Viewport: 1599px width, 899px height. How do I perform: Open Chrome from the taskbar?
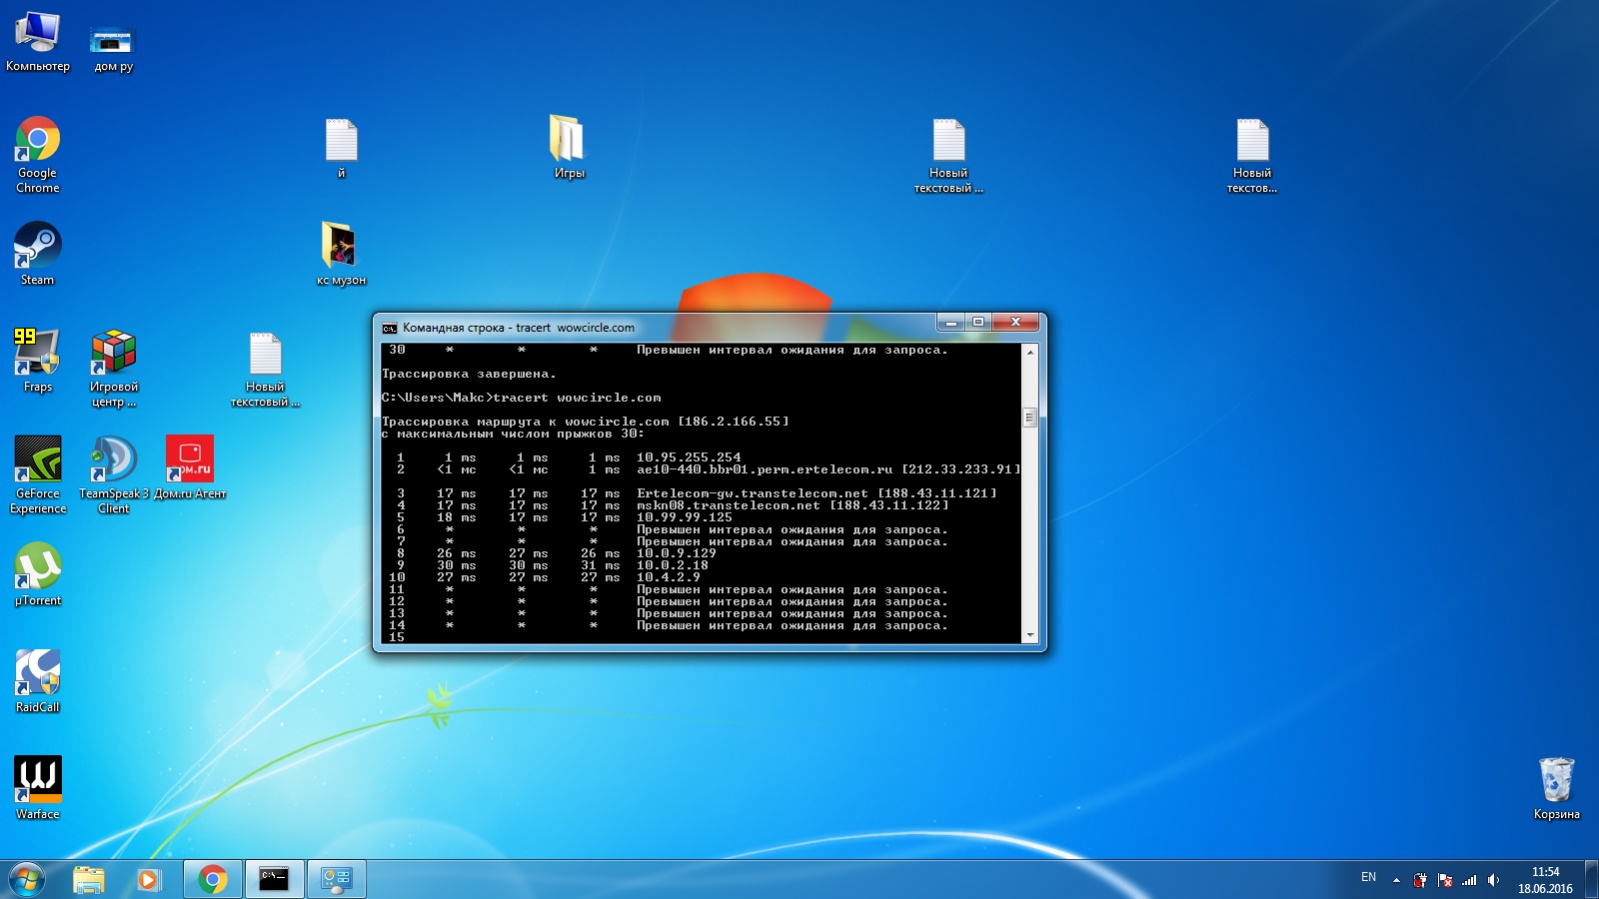click(212, 879)
